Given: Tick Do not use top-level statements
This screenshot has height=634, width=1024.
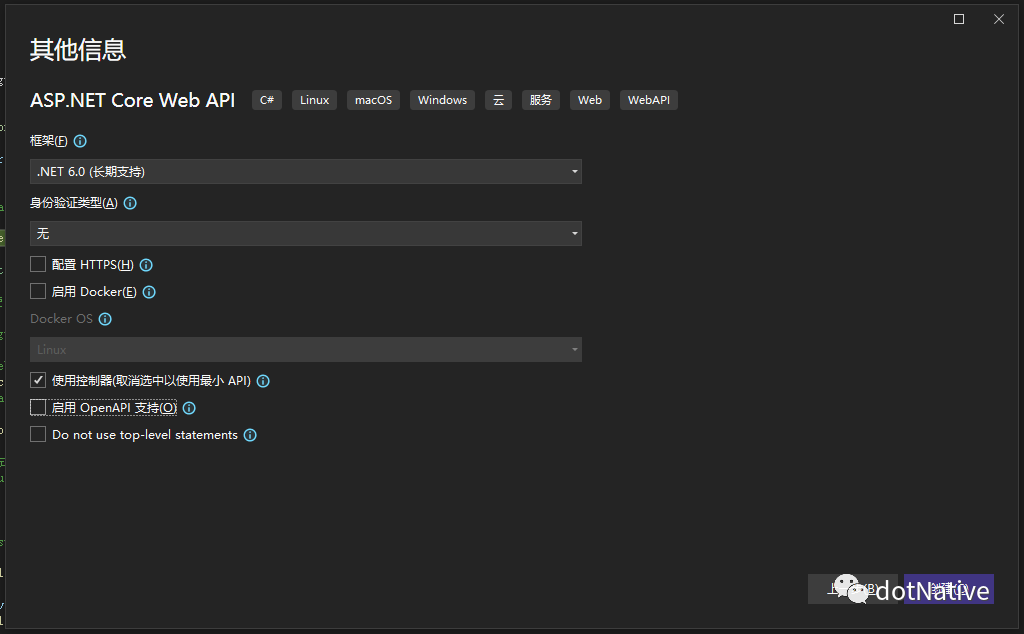Looking at the screenshot, I should [x=38, y=434].
